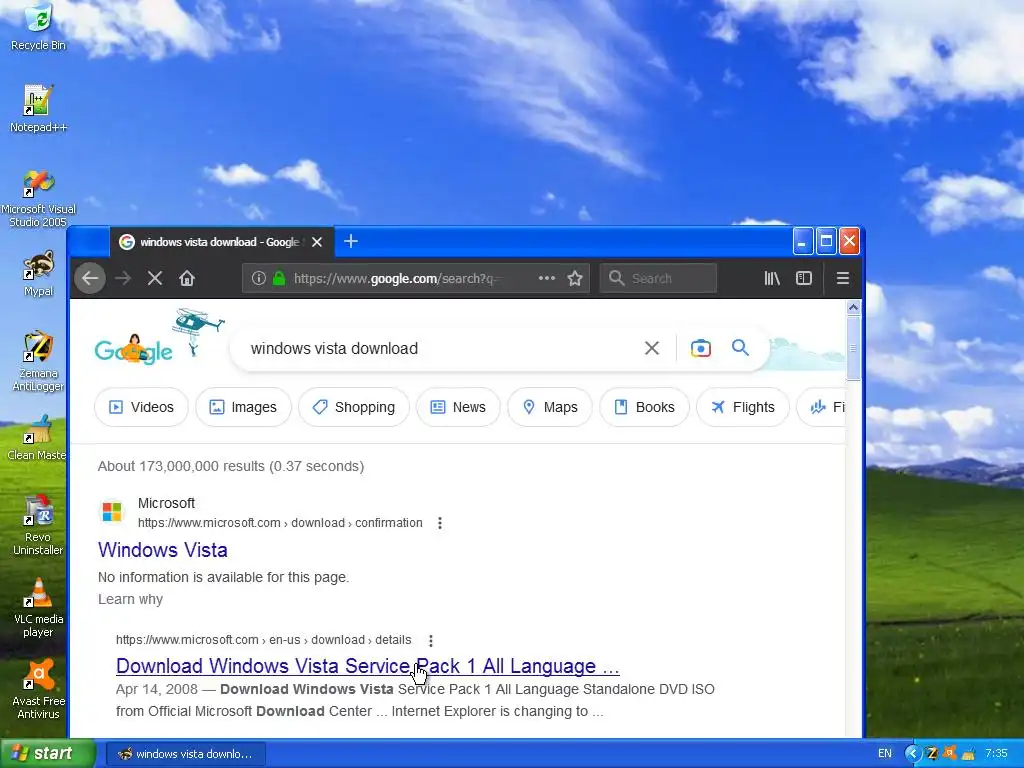Launch VLC media player from desktop
Viewport: 1024px width, 768px height.
pyautogui.click(x=38, y=607)
